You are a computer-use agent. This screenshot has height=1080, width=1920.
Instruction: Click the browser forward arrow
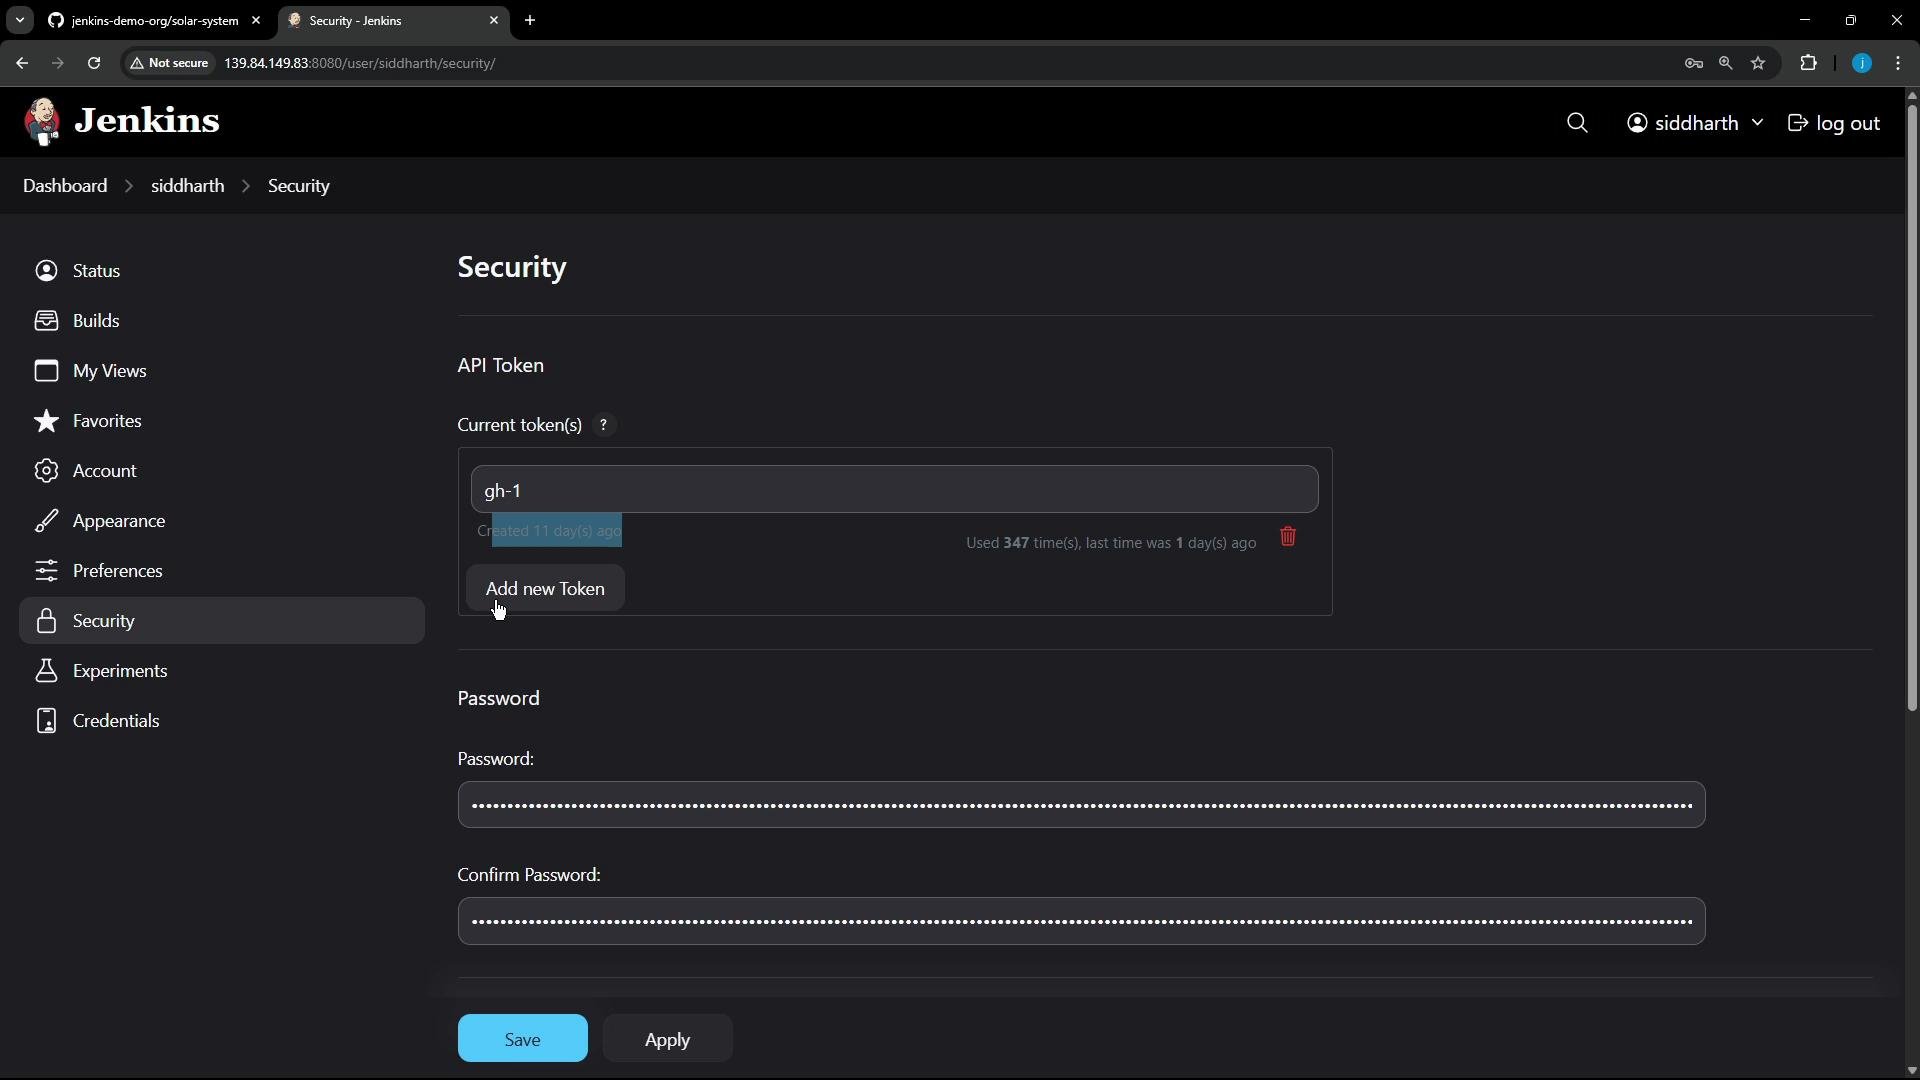coord(58,63)
